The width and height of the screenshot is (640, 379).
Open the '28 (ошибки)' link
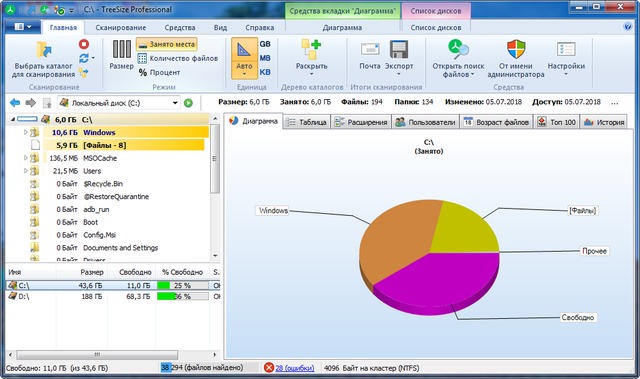295,368
